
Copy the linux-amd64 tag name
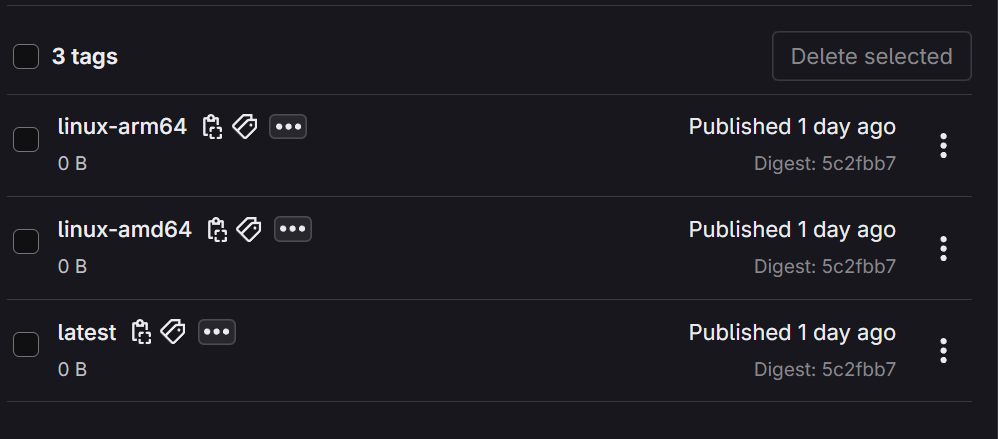click(217, 230)
